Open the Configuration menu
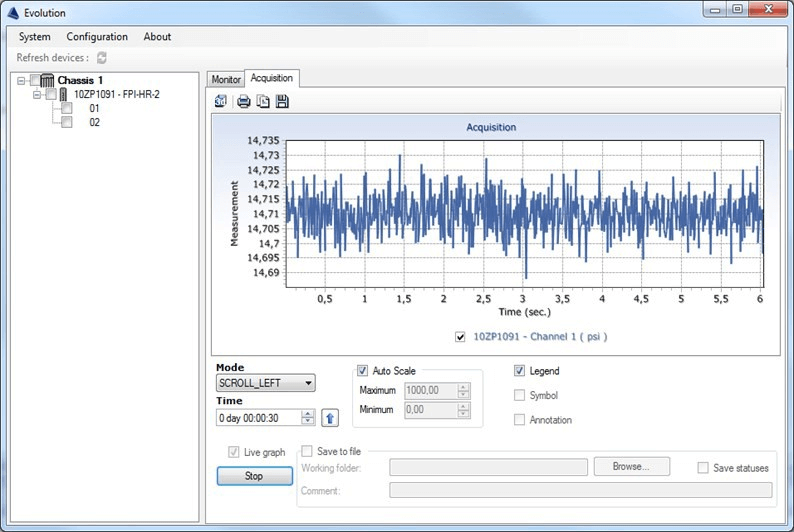794x532 pixels. click(x=97, y=37)
